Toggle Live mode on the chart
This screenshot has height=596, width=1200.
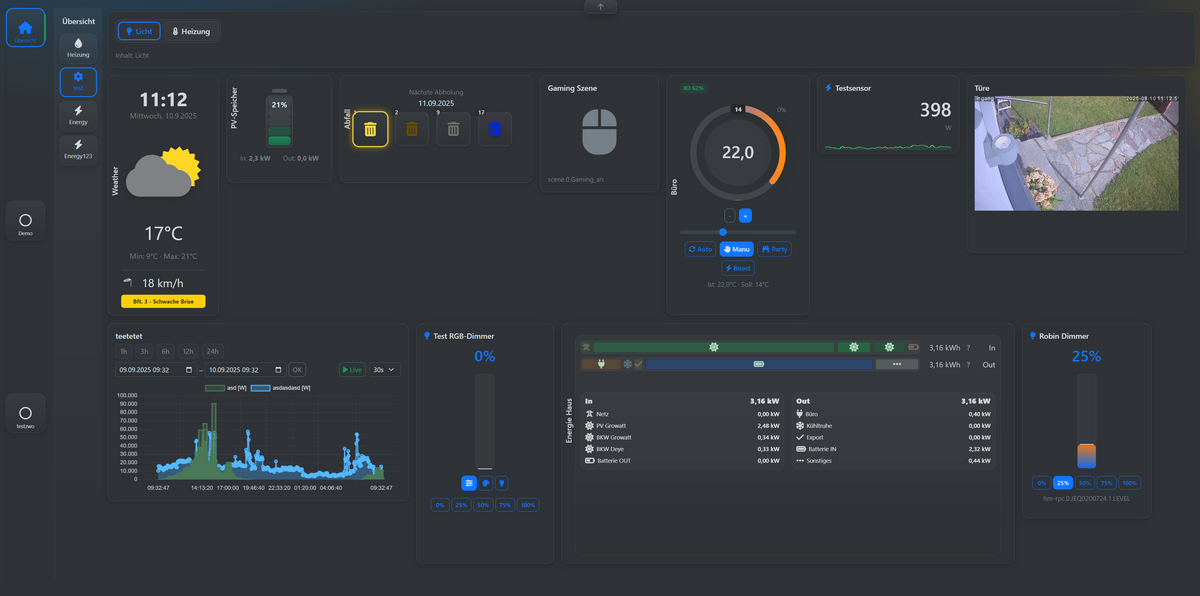tap(351, 370)
